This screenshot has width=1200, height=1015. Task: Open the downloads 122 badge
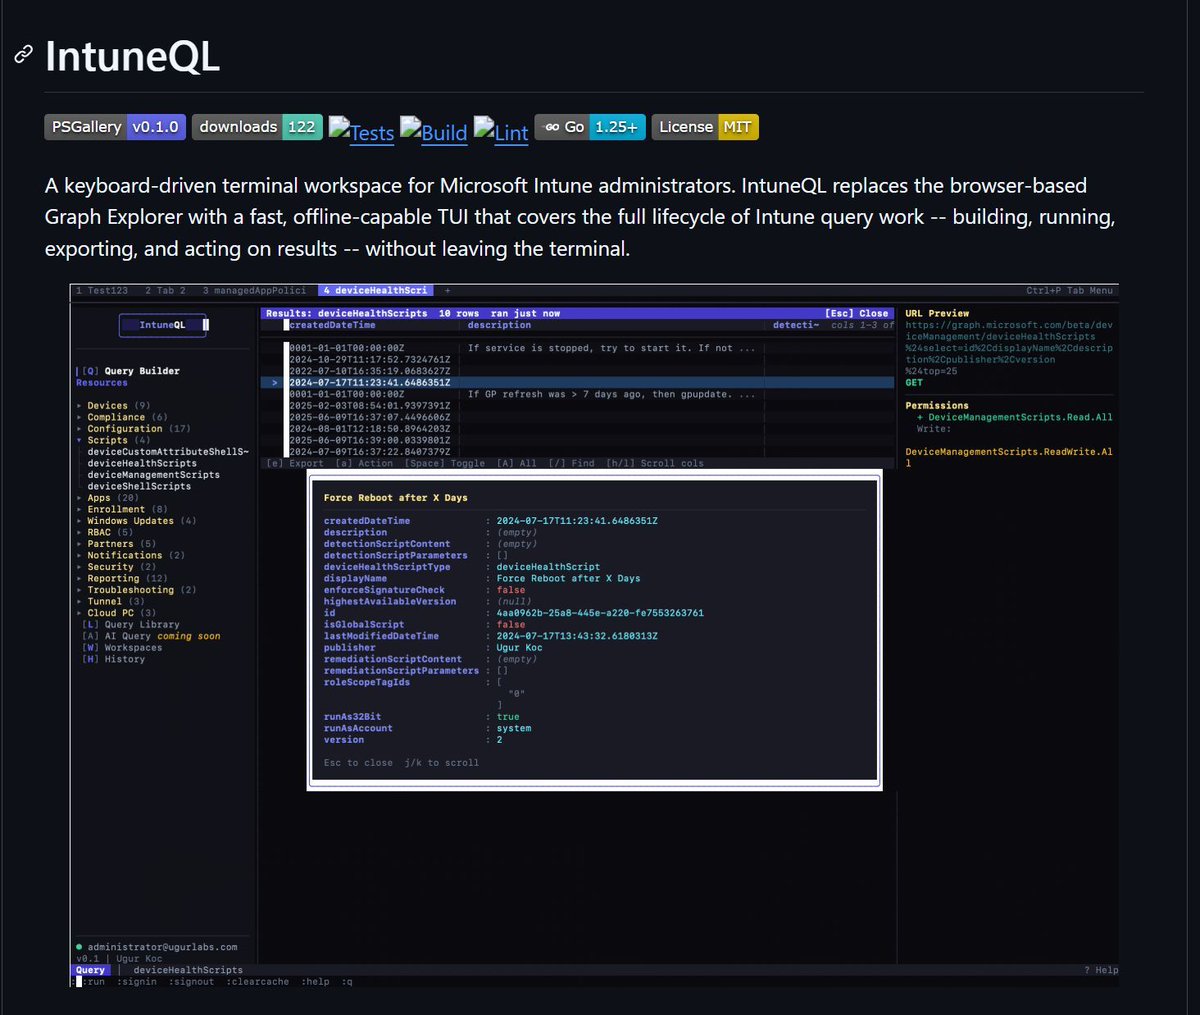coord(257,127)
